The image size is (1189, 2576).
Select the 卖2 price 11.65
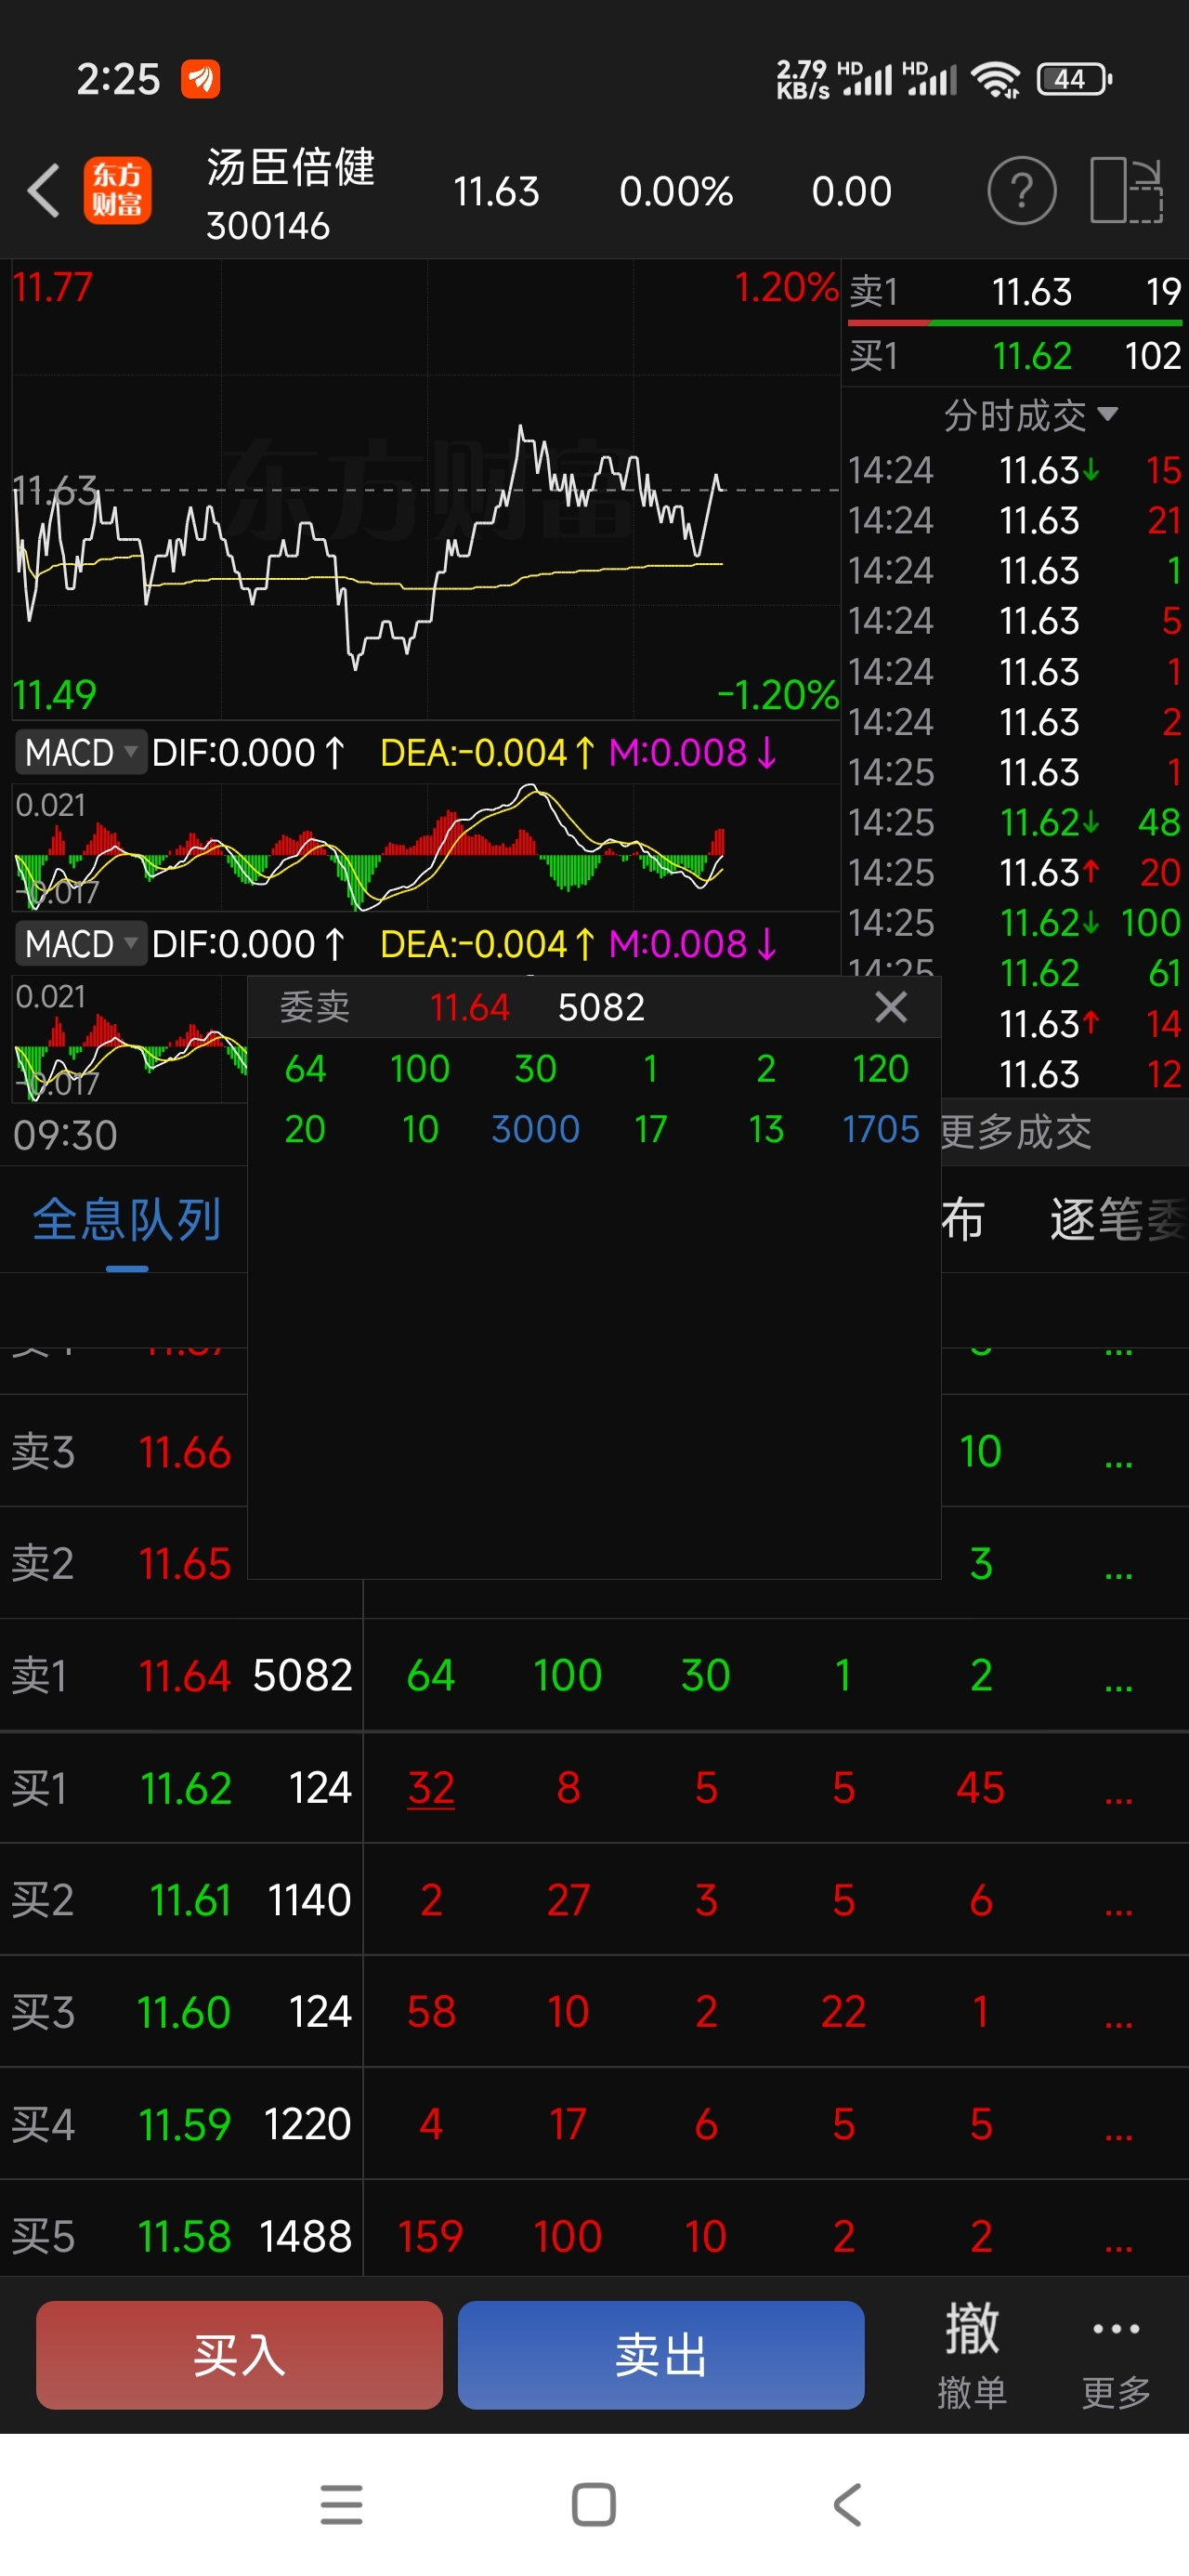185,1563
